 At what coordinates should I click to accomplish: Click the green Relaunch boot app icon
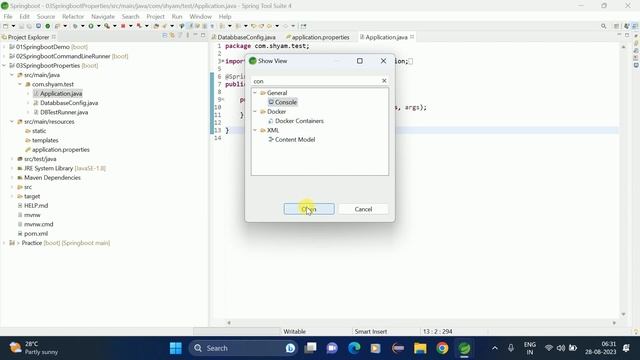click(x=48, y=26)
